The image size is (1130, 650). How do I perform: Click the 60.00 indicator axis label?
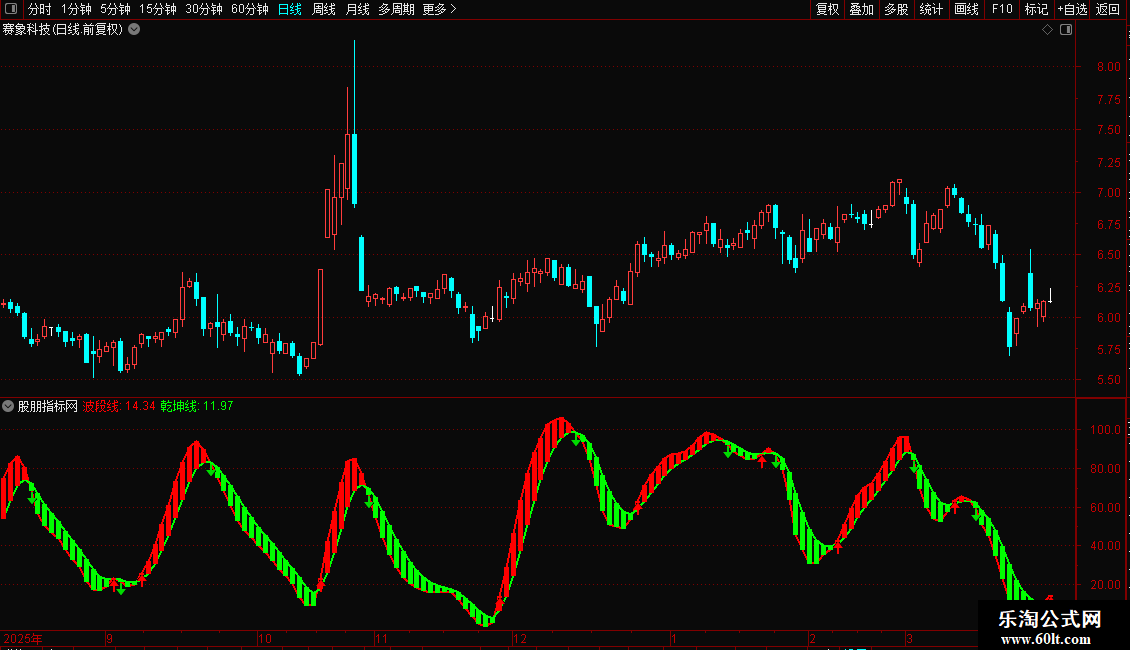(1106, 507)
